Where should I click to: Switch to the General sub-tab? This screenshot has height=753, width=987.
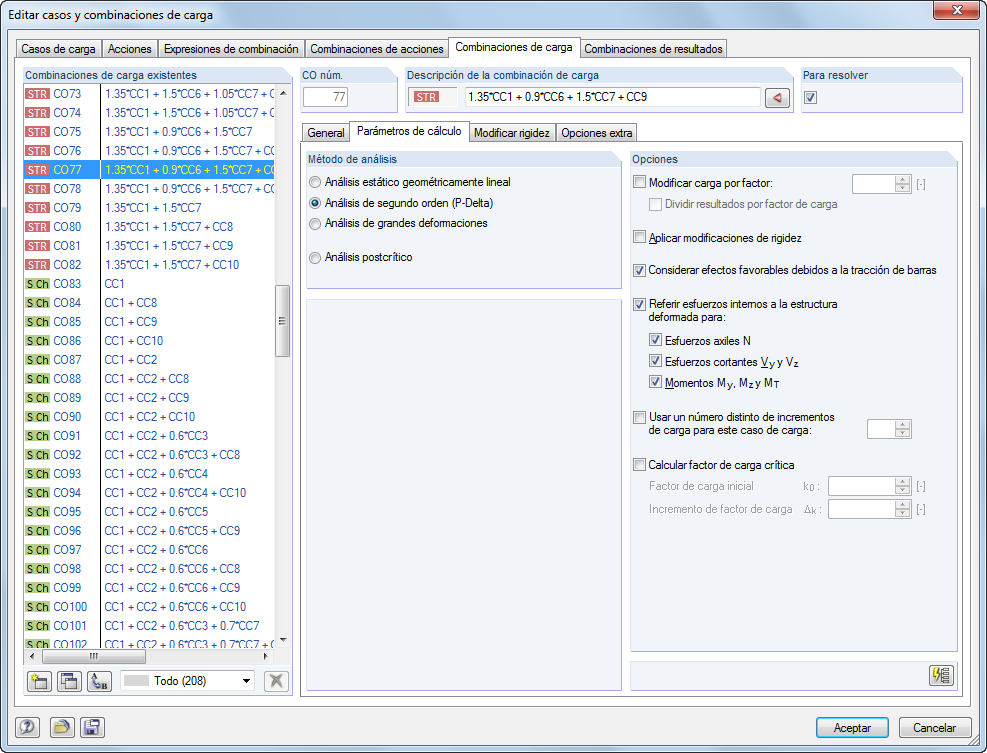point(325,133)
